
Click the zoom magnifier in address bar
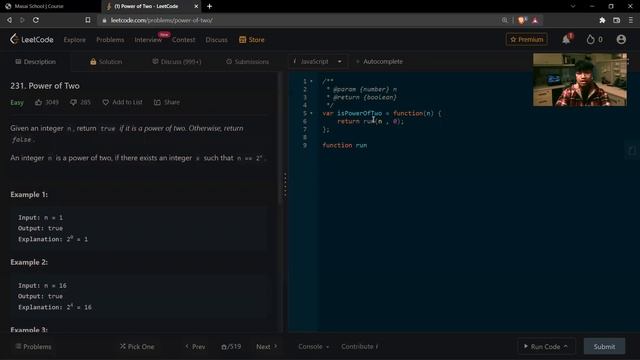[504, 20]
